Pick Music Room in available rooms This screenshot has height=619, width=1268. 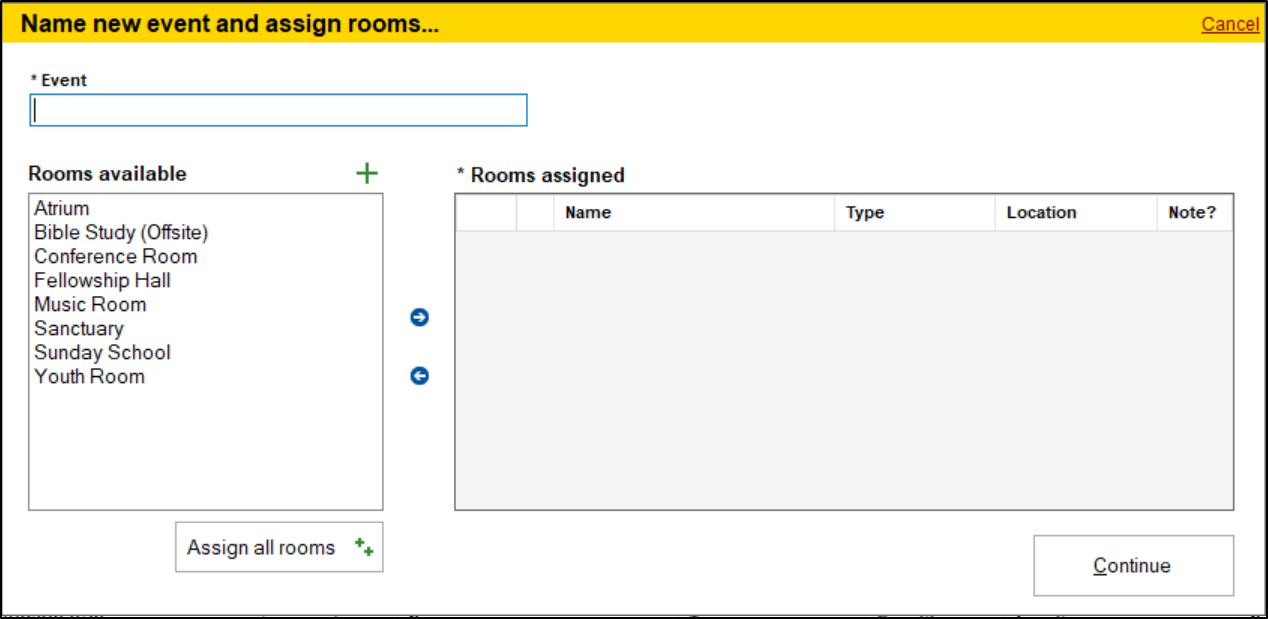(90, 304)
